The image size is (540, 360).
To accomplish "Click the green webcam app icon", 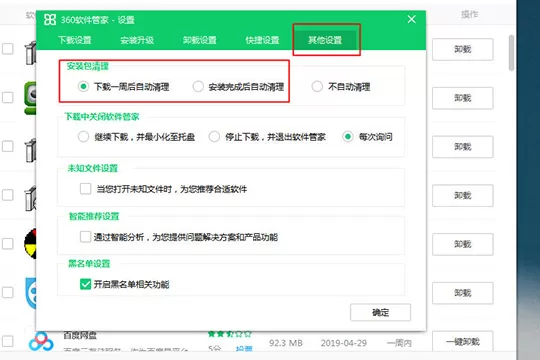I will point(30,98).
